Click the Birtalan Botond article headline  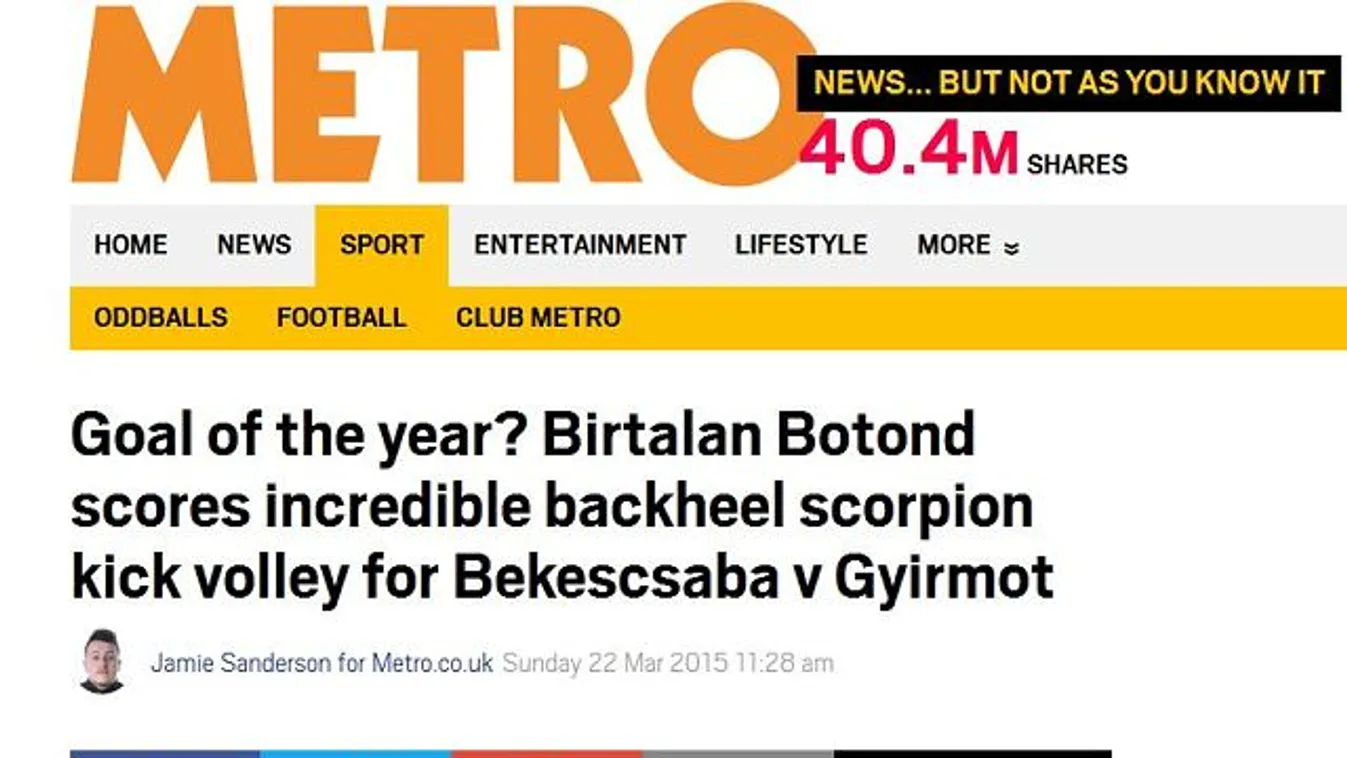click(560, 506)
